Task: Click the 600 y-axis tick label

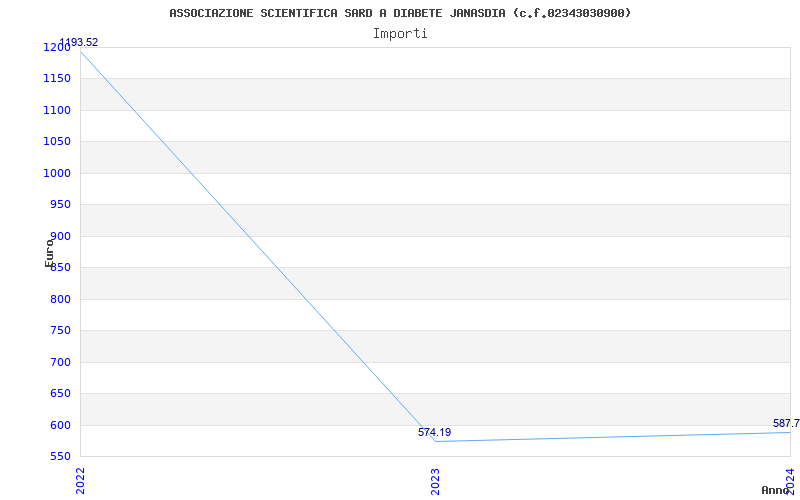Action: [x=60, y=425]
